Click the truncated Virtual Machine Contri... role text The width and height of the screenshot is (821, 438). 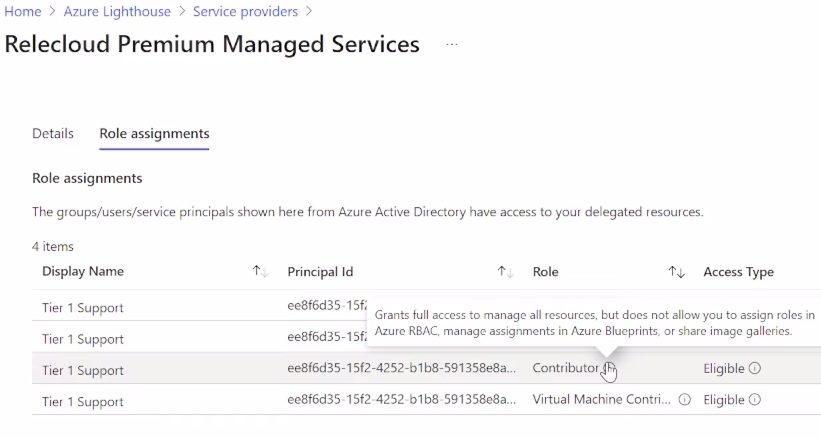click(601, 399)
